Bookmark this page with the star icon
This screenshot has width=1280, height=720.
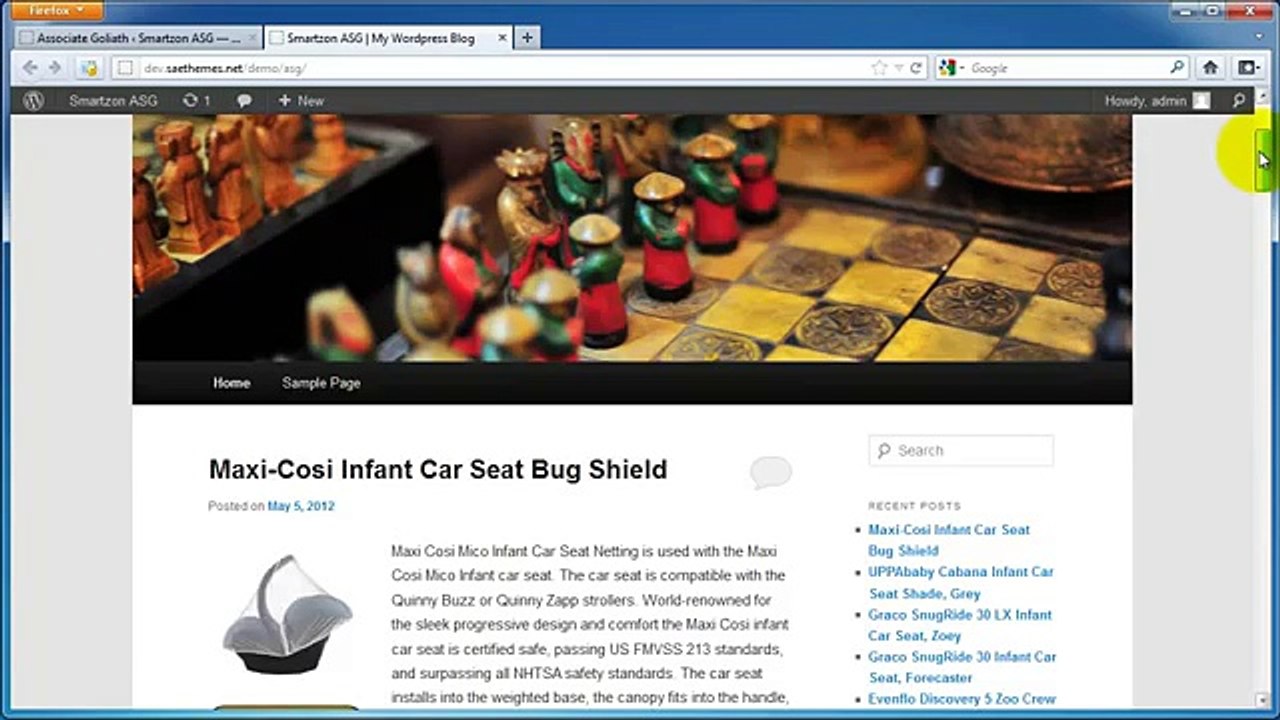[x=879, y=68]
